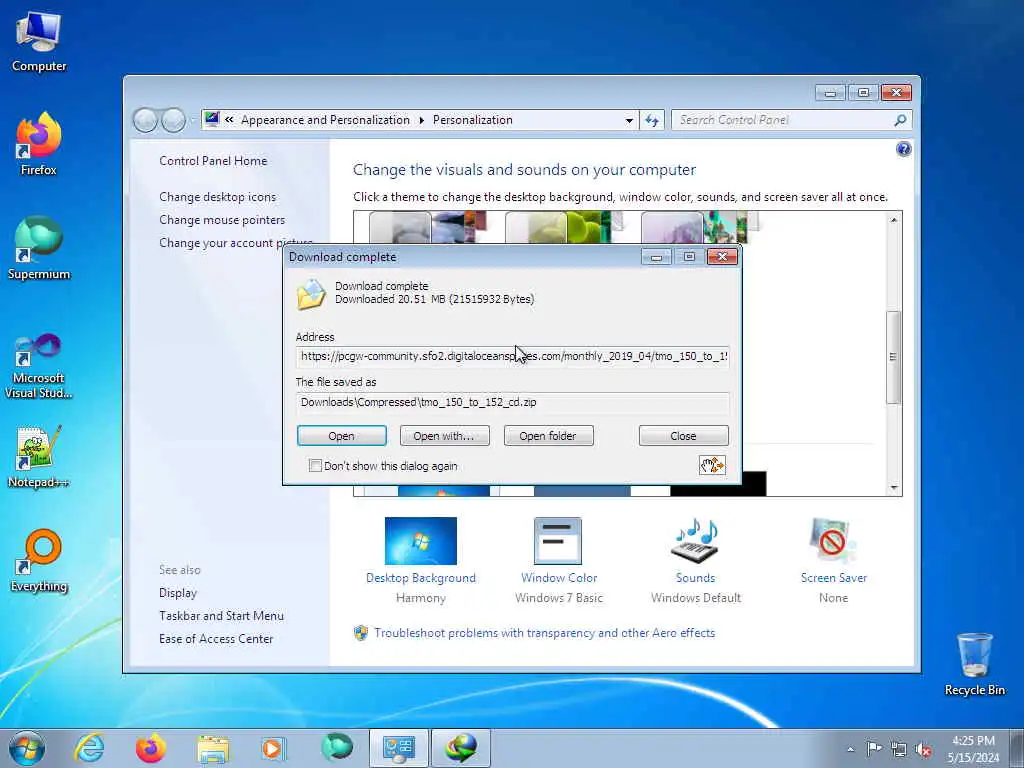Click the theme list scrollbar thumb
This screenshot has width=1024, height=768.
coord(893,357)
